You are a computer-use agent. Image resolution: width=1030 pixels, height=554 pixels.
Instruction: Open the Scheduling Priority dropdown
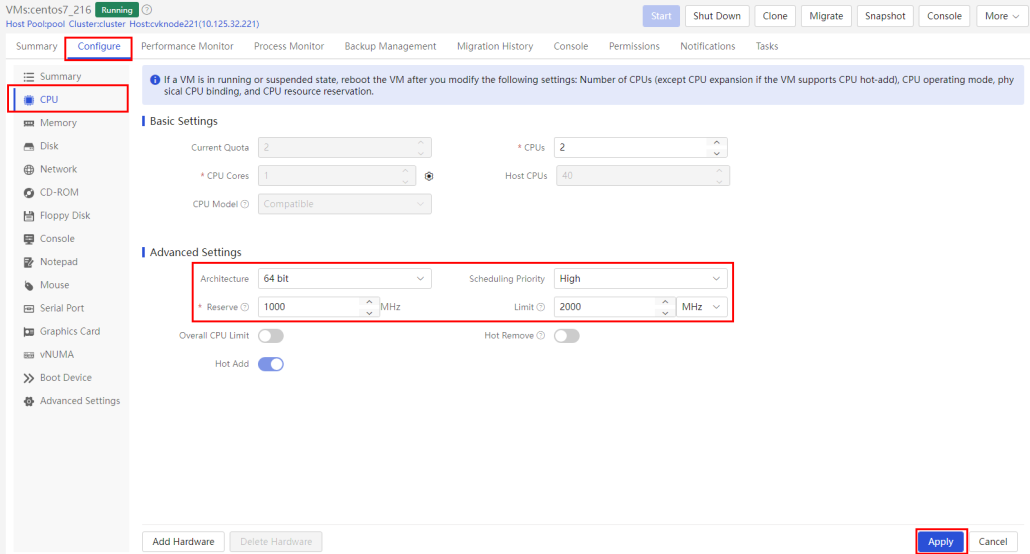[x=640, y=279]
